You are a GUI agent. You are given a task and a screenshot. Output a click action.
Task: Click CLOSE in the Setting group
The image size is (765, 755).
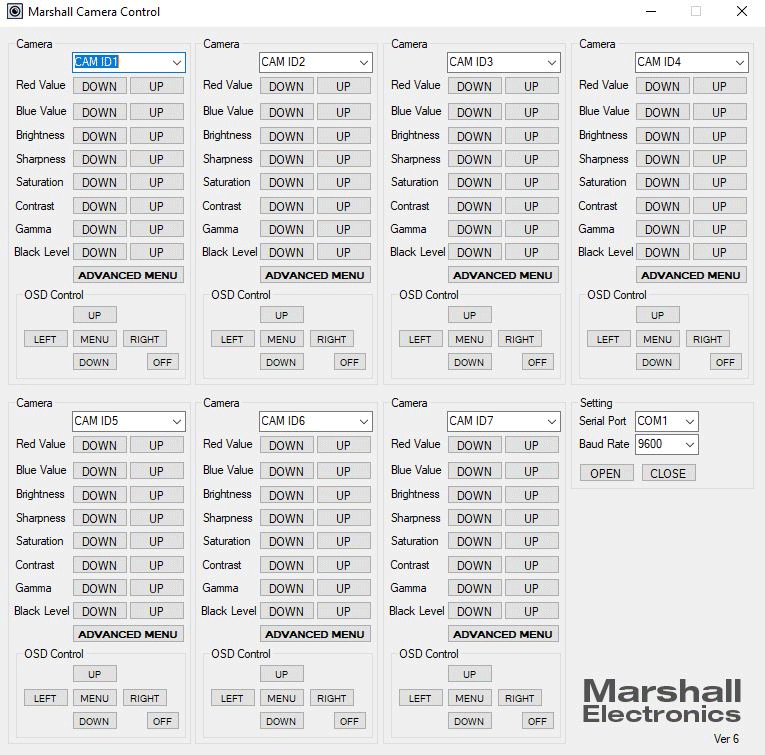coord(668,473)
